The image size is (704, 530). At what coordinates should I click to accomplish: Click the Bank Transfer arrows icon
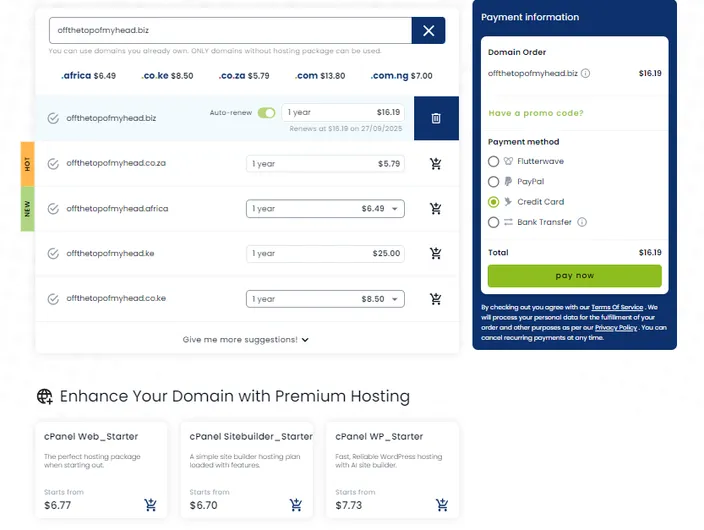pos(508,222)
